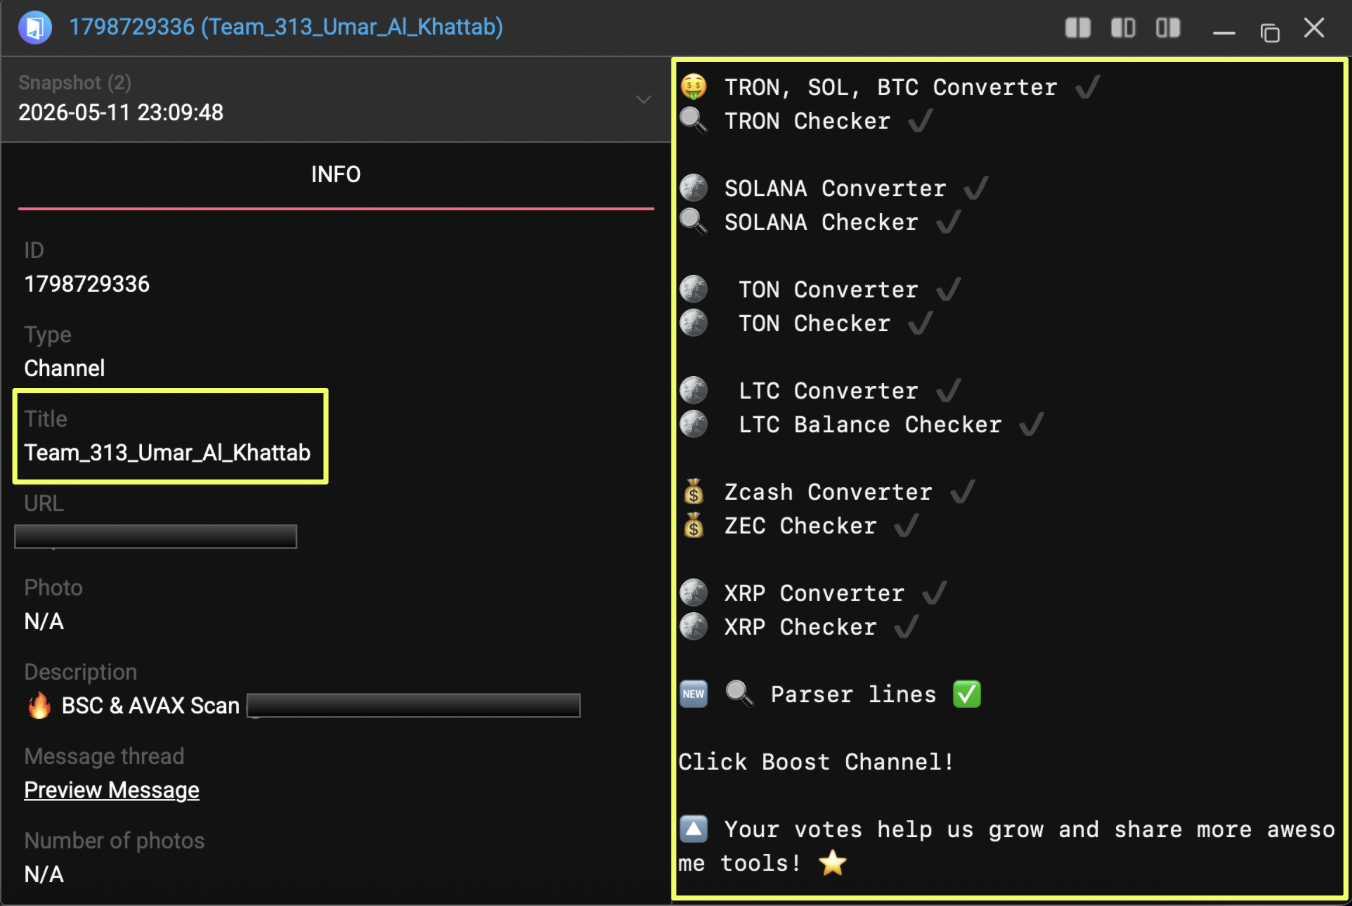Switch to the layout showing both panes filled
This screenshot has height=906, width=1352.
pyautogui.click(x=1078, y=28)
